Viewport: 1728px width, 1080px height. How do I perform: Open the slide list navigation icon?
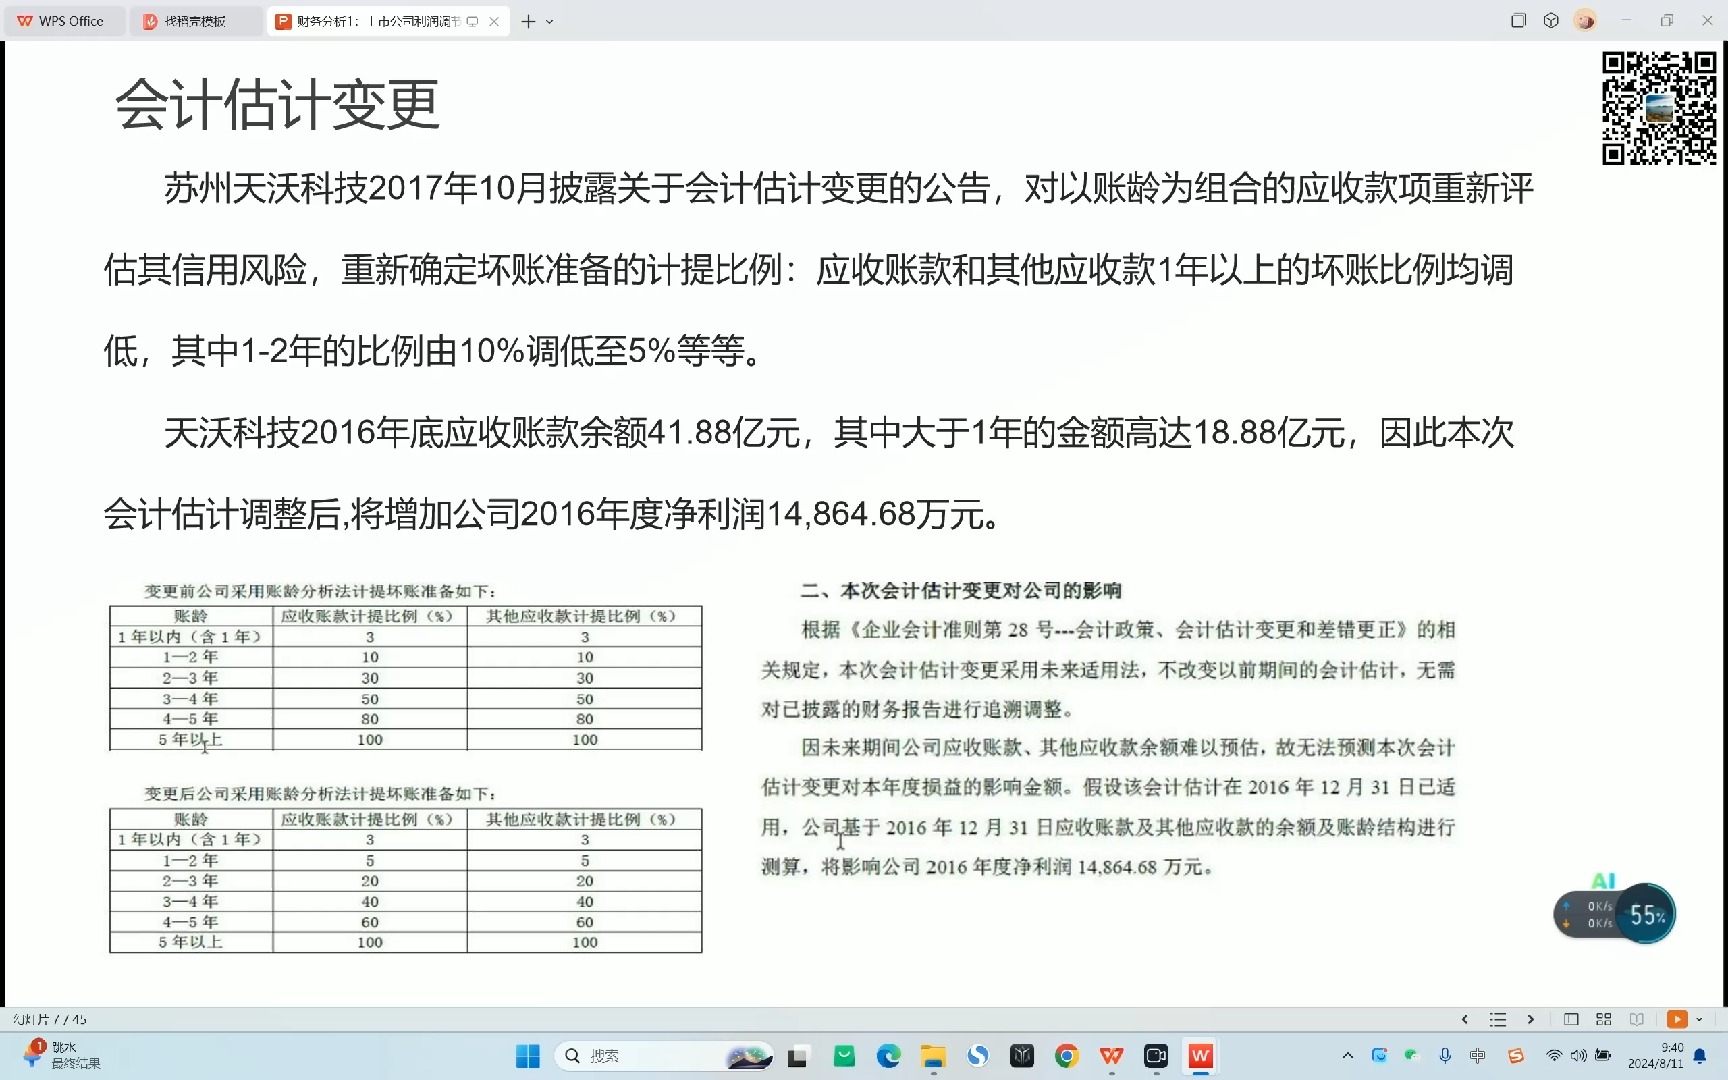coord(1497,1019)
